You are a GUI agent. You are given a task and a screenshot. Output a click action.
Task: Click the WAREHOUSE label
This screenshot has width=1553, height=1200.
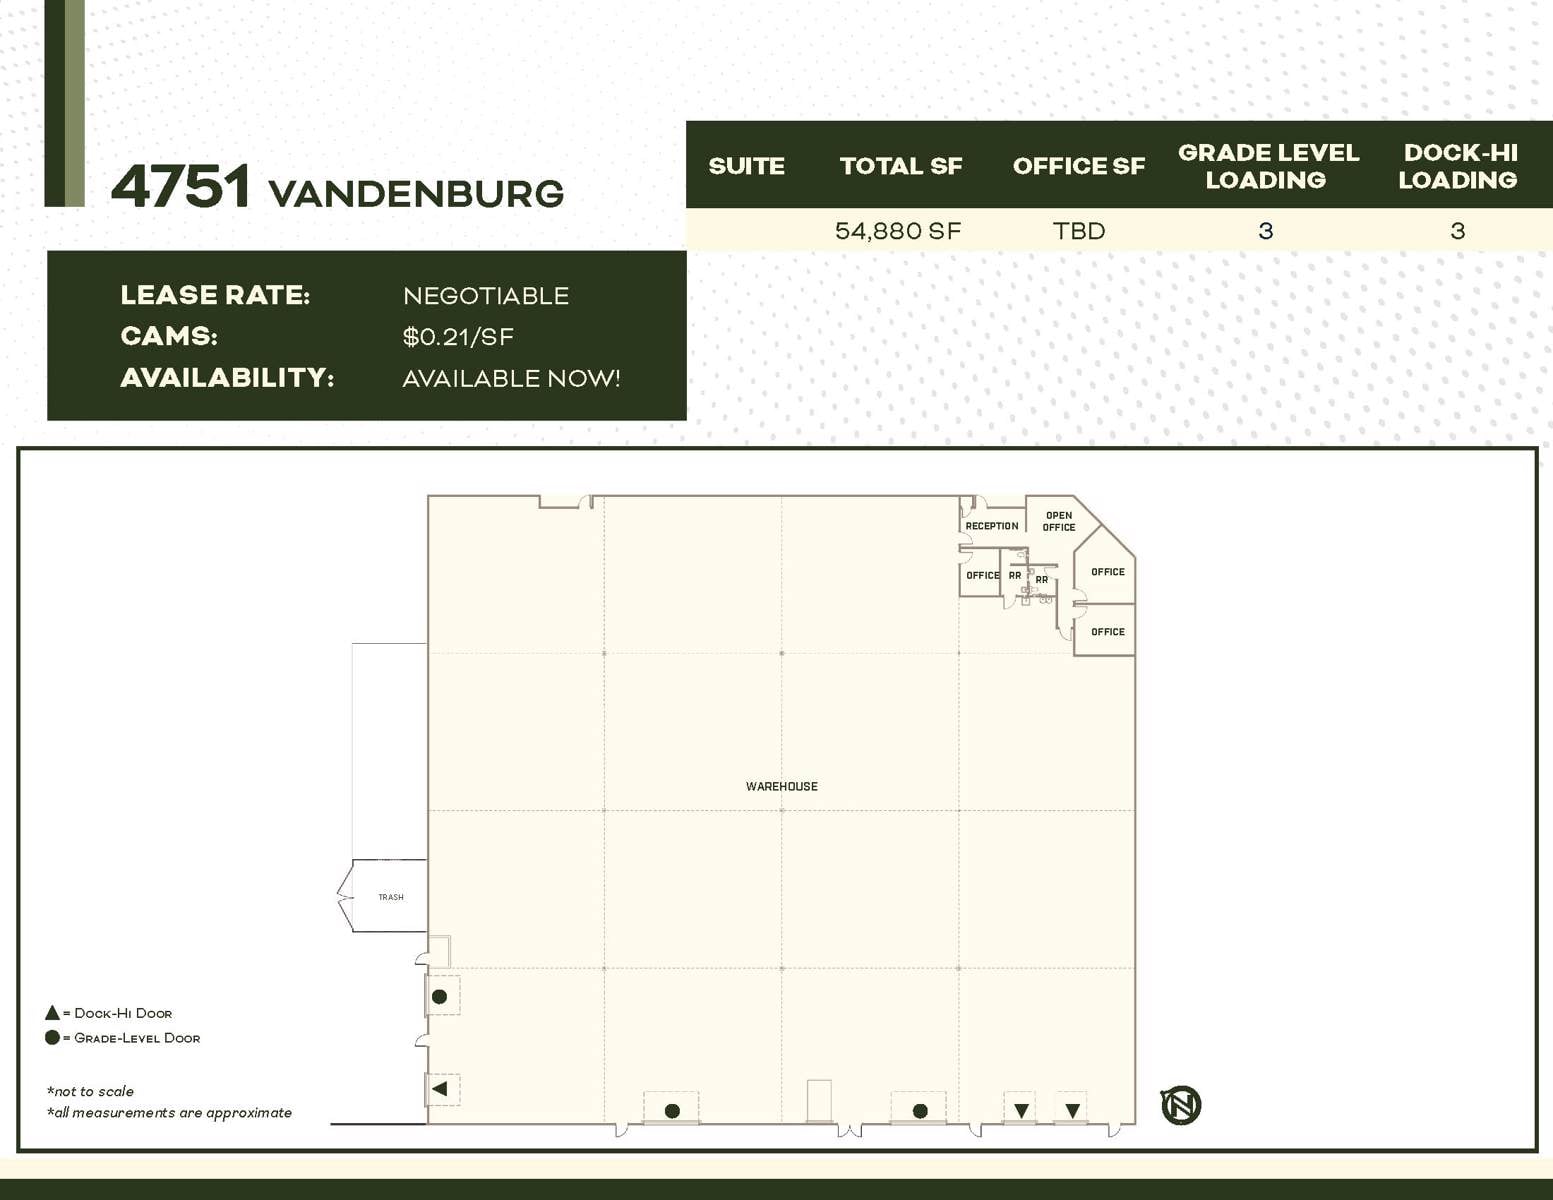tap(782, 786)
